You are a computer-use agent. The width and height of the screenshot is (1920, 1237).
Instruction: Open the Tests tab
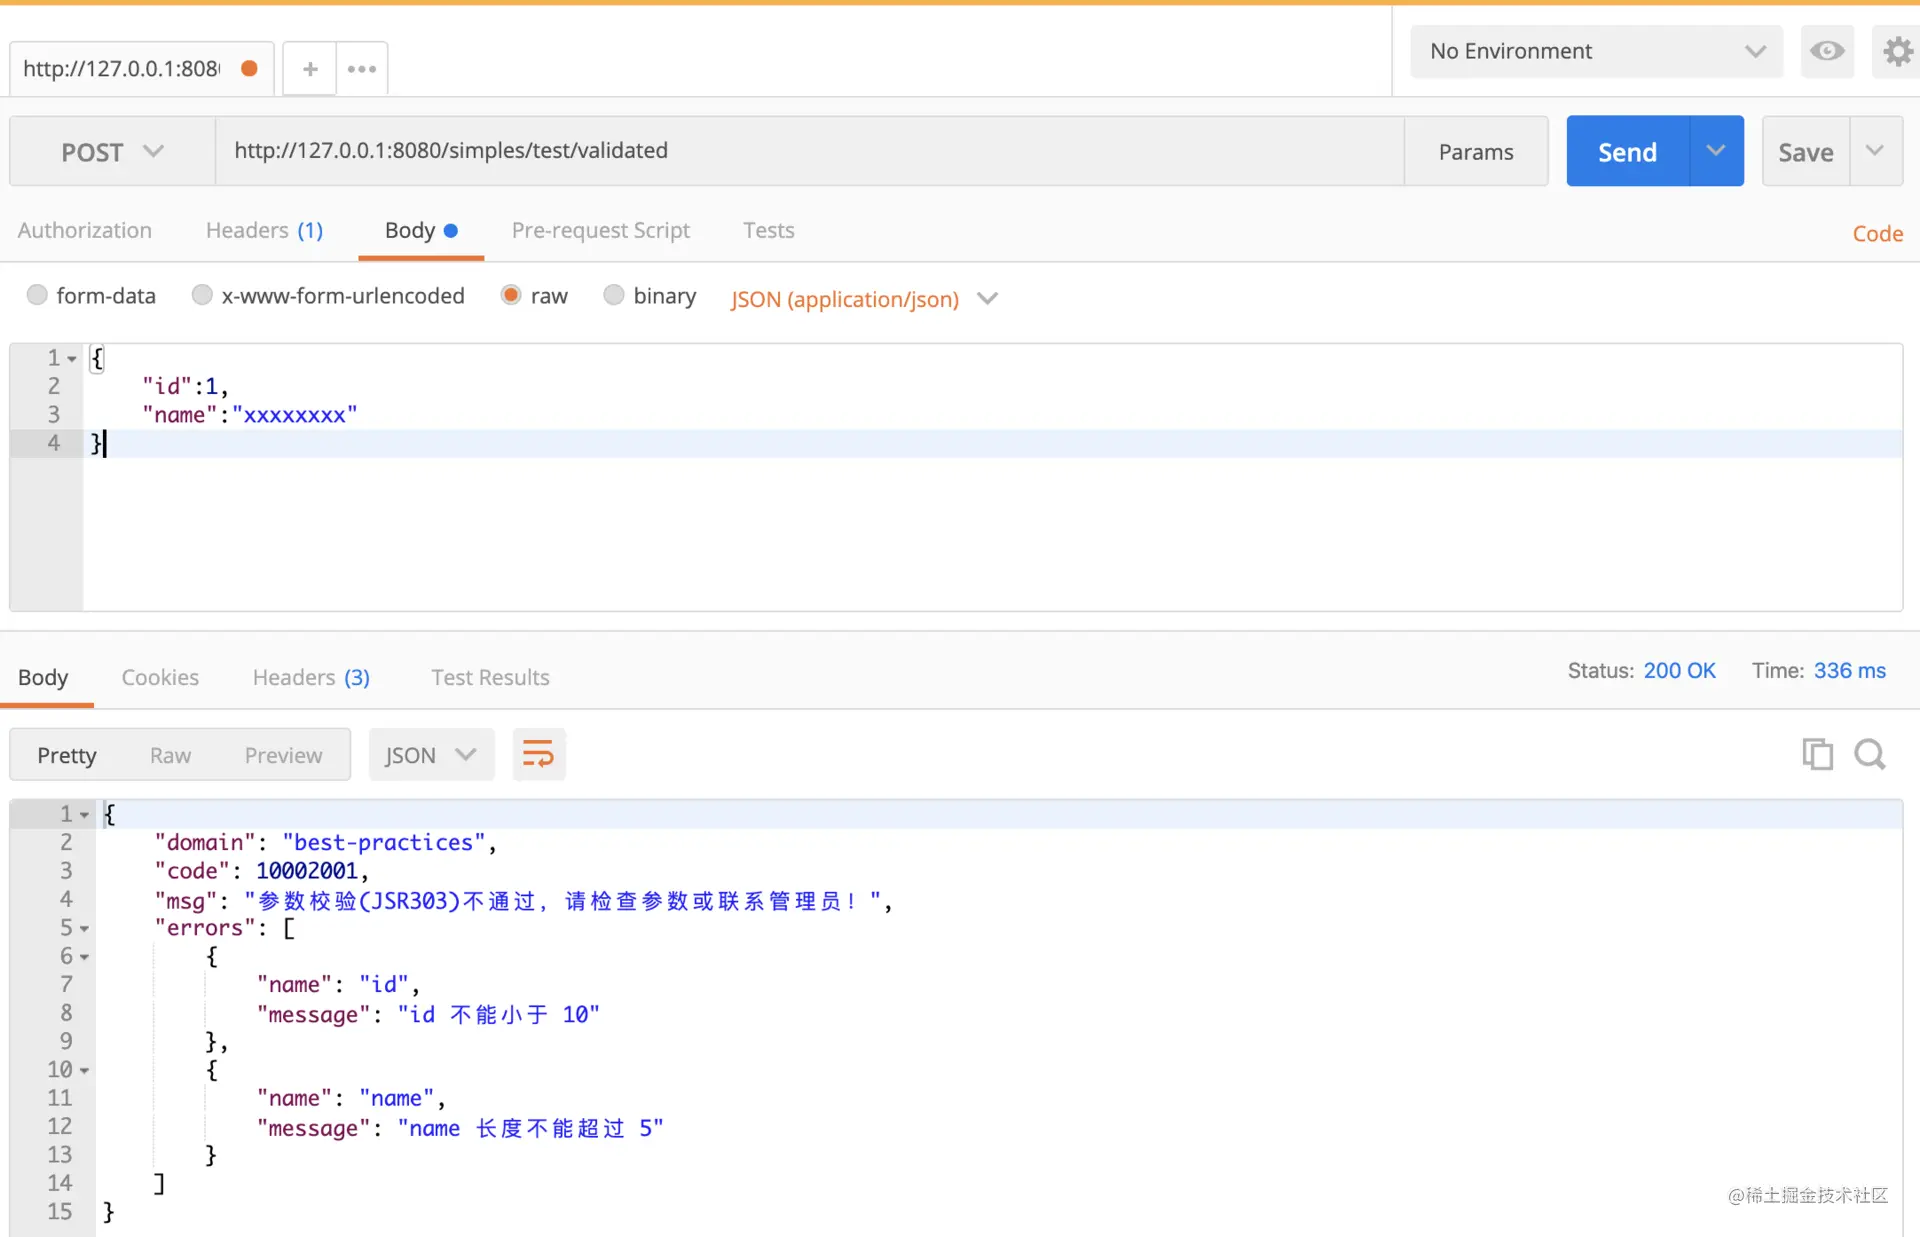click(x=769, y=230)
